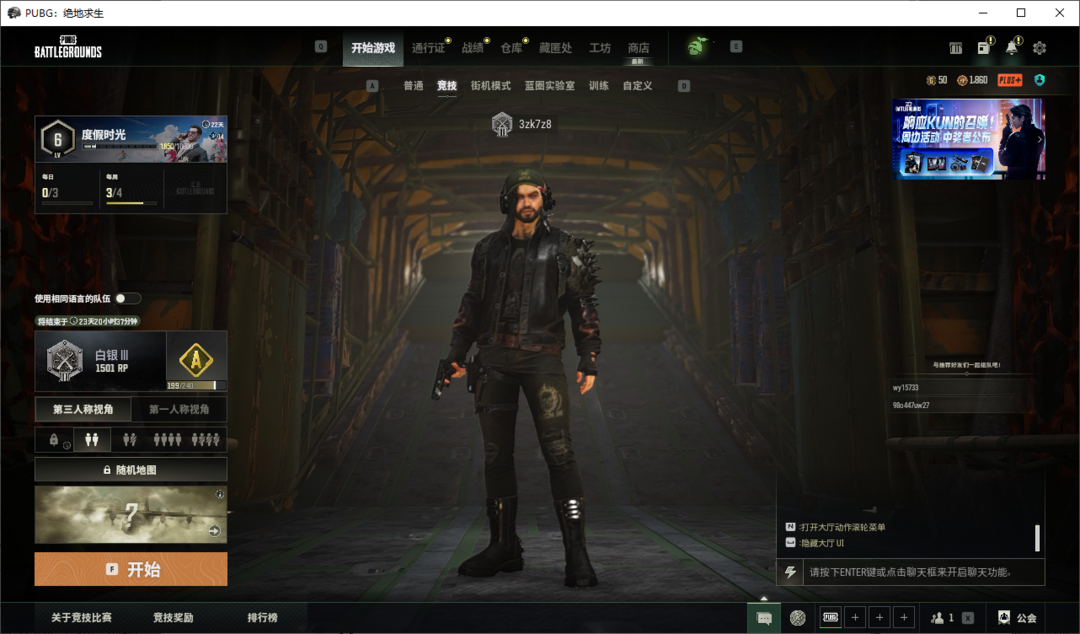Viewport: 1080px width, 634px height.
Task: Click the D next-mode key hint
Action: [x=684, y=86]
